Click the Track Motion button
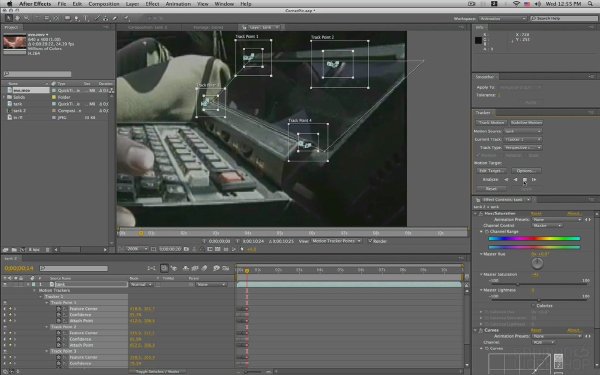 click(x=491, y=122)
